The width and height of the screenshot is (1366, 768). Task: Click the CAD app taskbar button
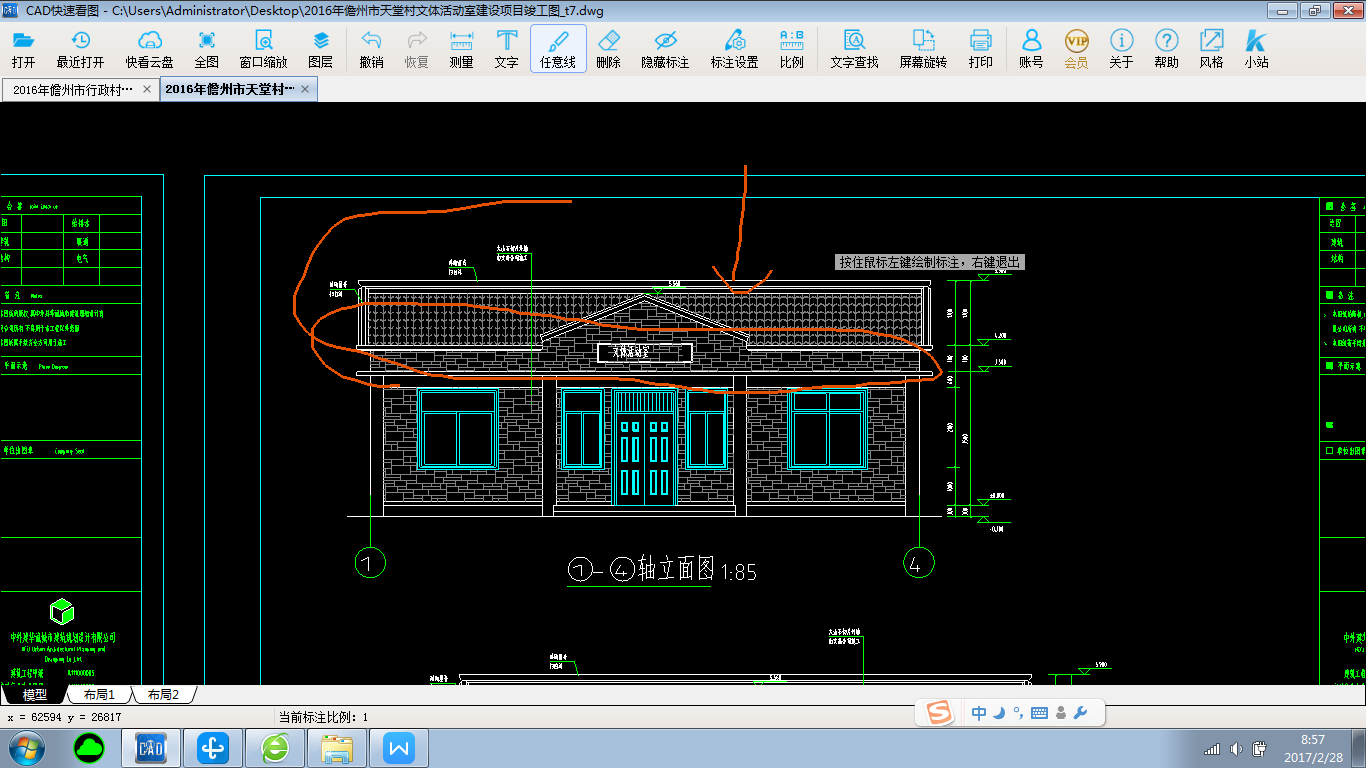pos(150,748)
